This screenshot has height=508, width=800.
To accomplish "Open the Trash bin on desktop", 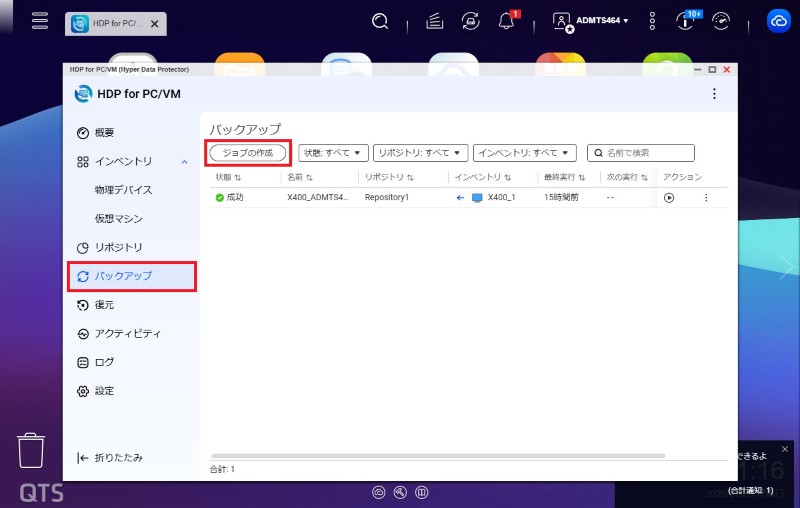I will [32, 451].
